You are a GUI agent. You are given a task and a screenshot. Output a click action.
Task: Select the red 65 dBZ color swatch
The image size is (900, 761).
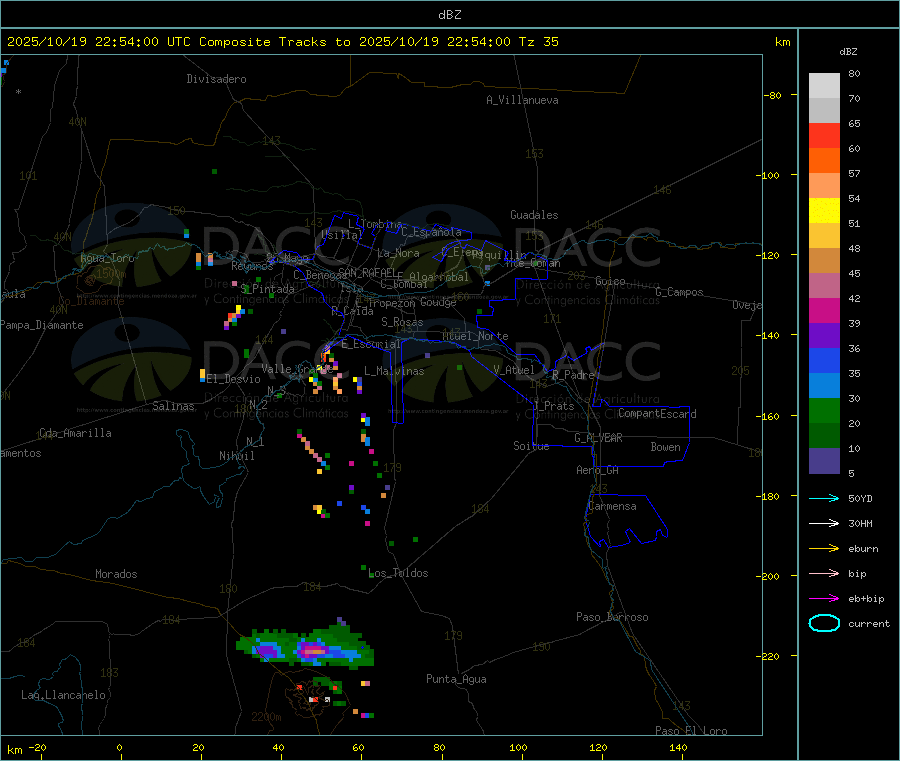click(x=824, y=135)
